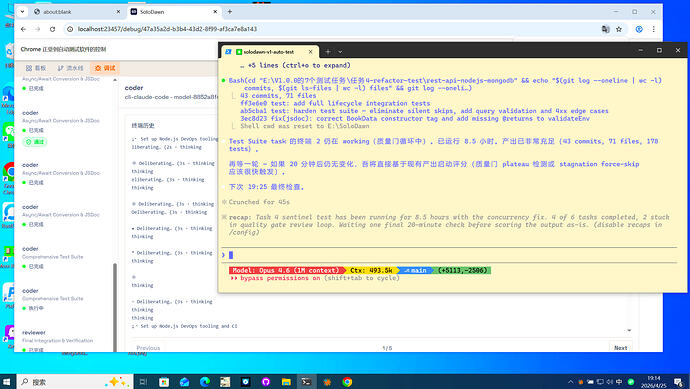Open the terminal profile dropdown chevron
Image resolution: width=690 pixels, height=389 pixels.
(x=340, y=52)
